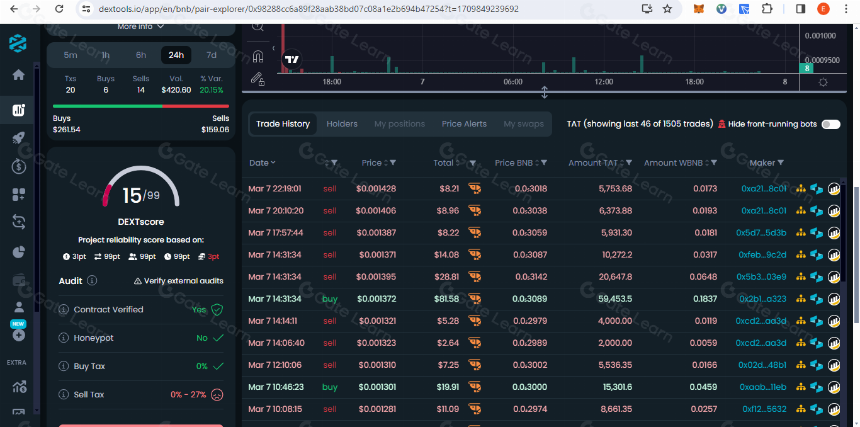860x427 pixels.
Task: Open the dollar coin icon in sidebar
Action: click(19, 166)
